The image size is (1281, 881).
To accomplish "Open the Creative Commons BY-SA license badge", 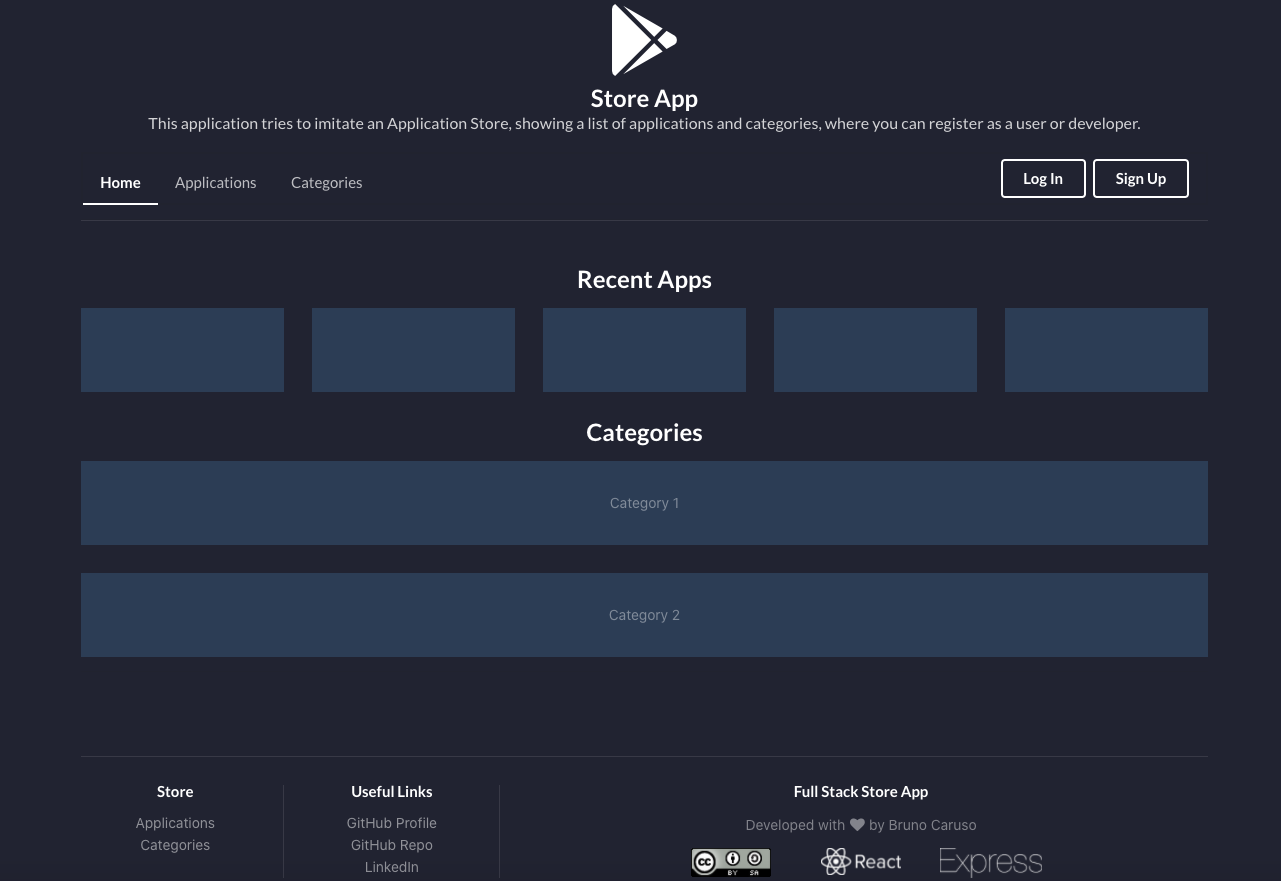I will (731, 862).
